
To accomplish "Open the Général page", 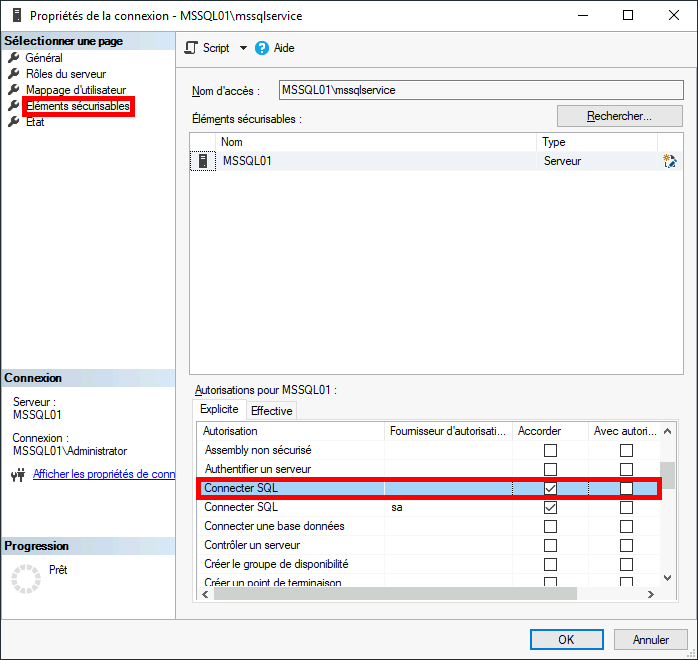I will pyautogui.click(x=44, y=58).
